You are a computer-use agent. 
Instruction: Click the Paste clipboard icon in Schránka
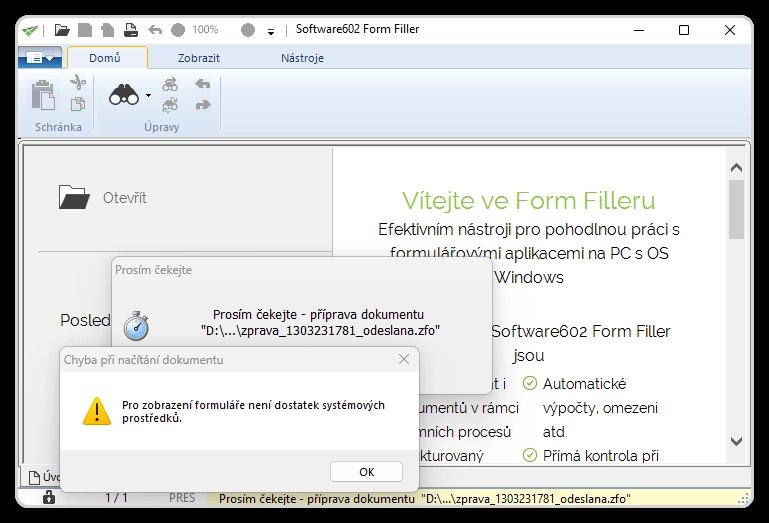point(43,95)
